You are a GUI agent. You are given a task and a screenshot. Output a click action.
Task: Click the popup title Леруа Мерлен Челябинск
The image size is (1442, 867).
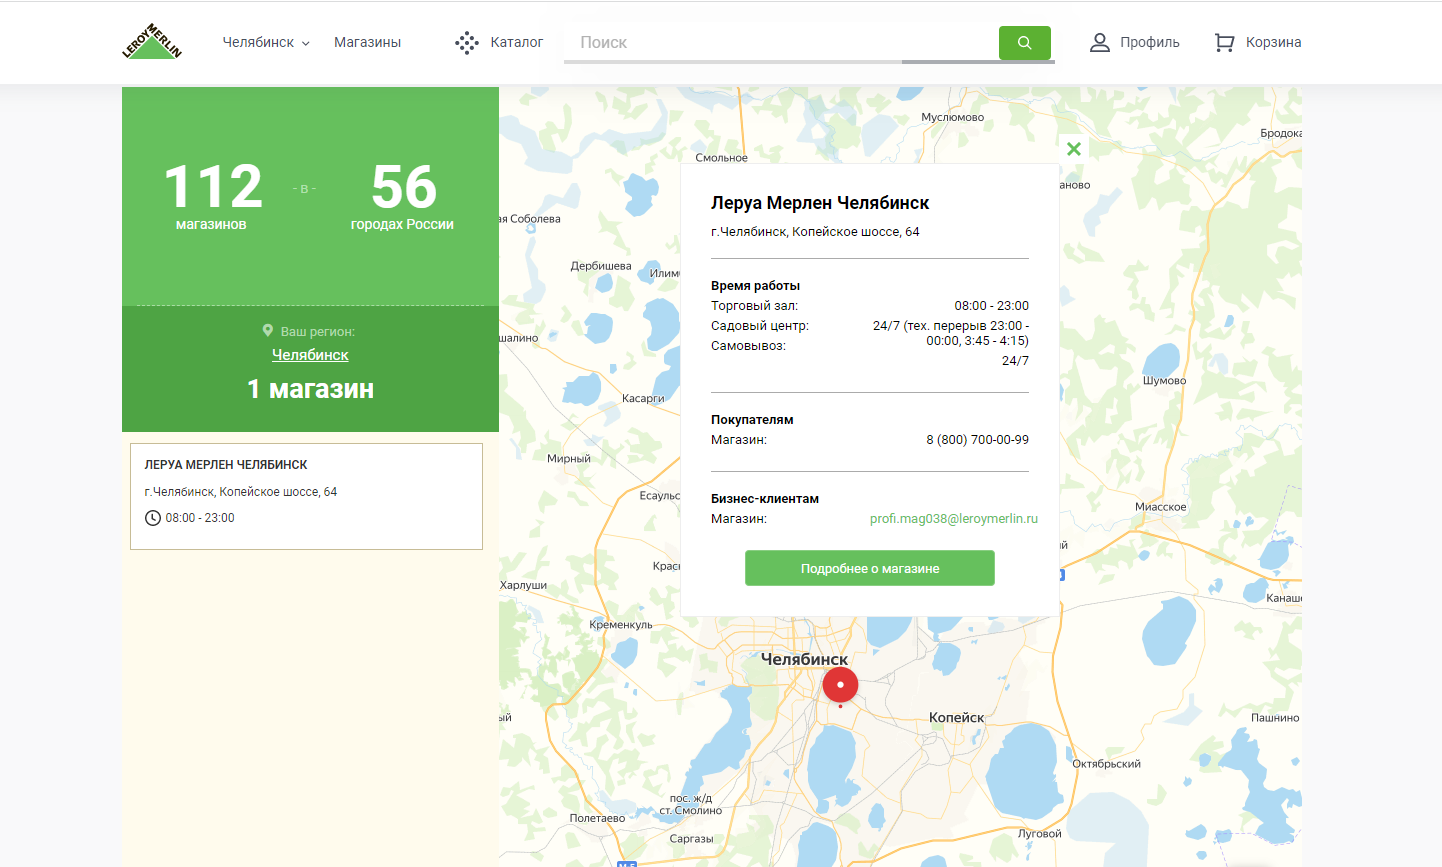coord(820,203)
